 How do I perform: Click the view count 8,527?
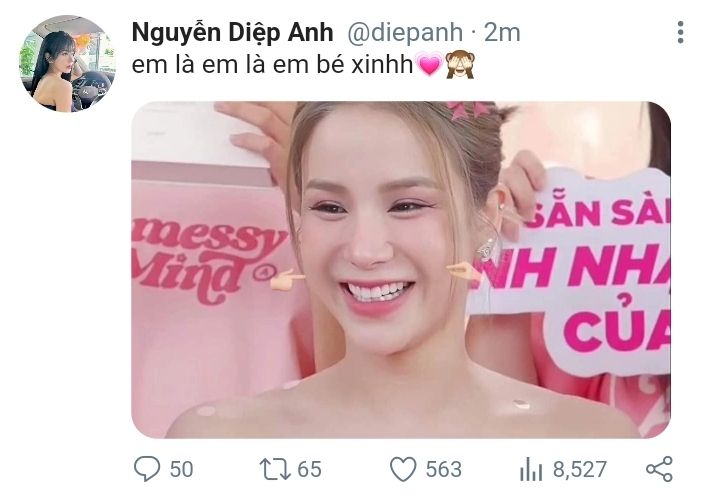pos(579,469)
